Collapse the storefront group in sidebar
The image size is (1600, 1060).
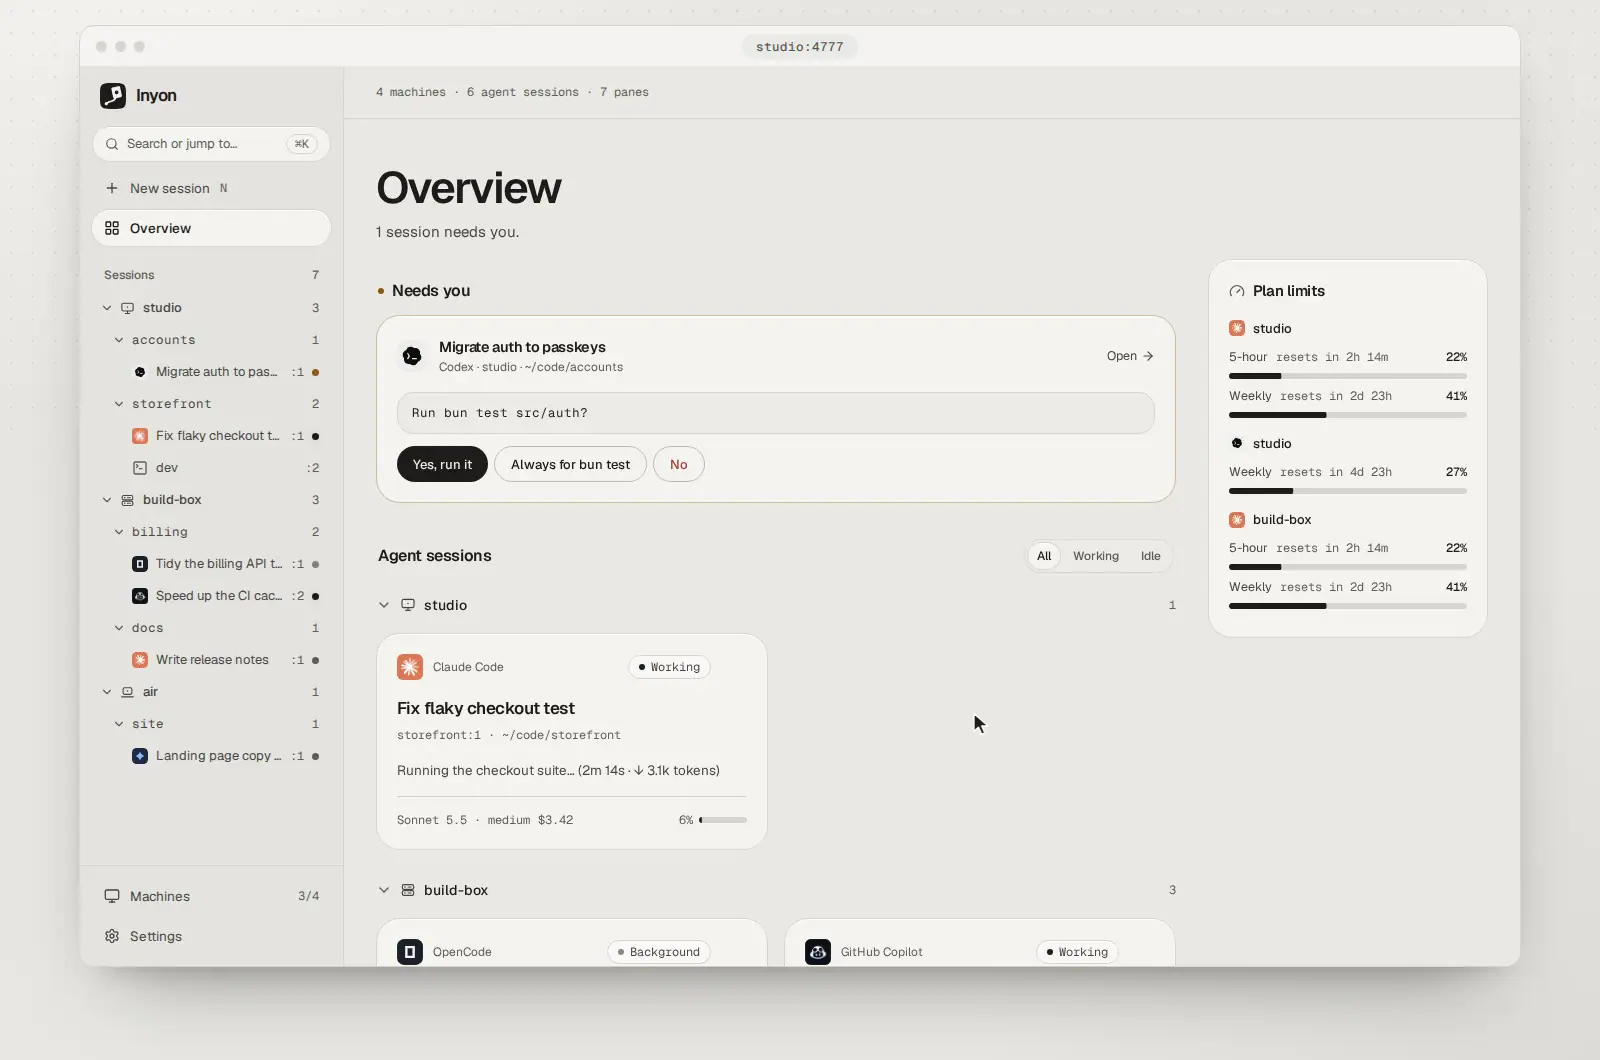click(119, 404)
